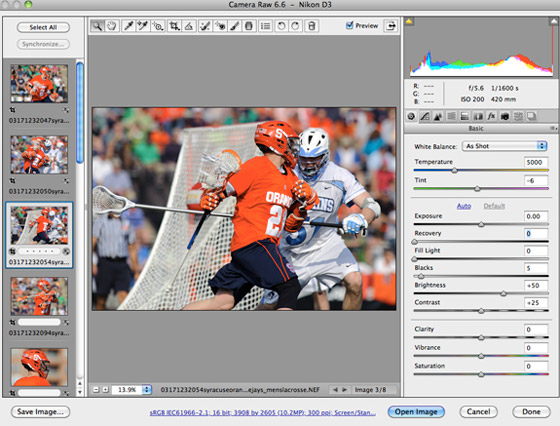Open the HSL / Grayscale panel tab
Viewport: 560px width, 426px height.
(451, 116)
